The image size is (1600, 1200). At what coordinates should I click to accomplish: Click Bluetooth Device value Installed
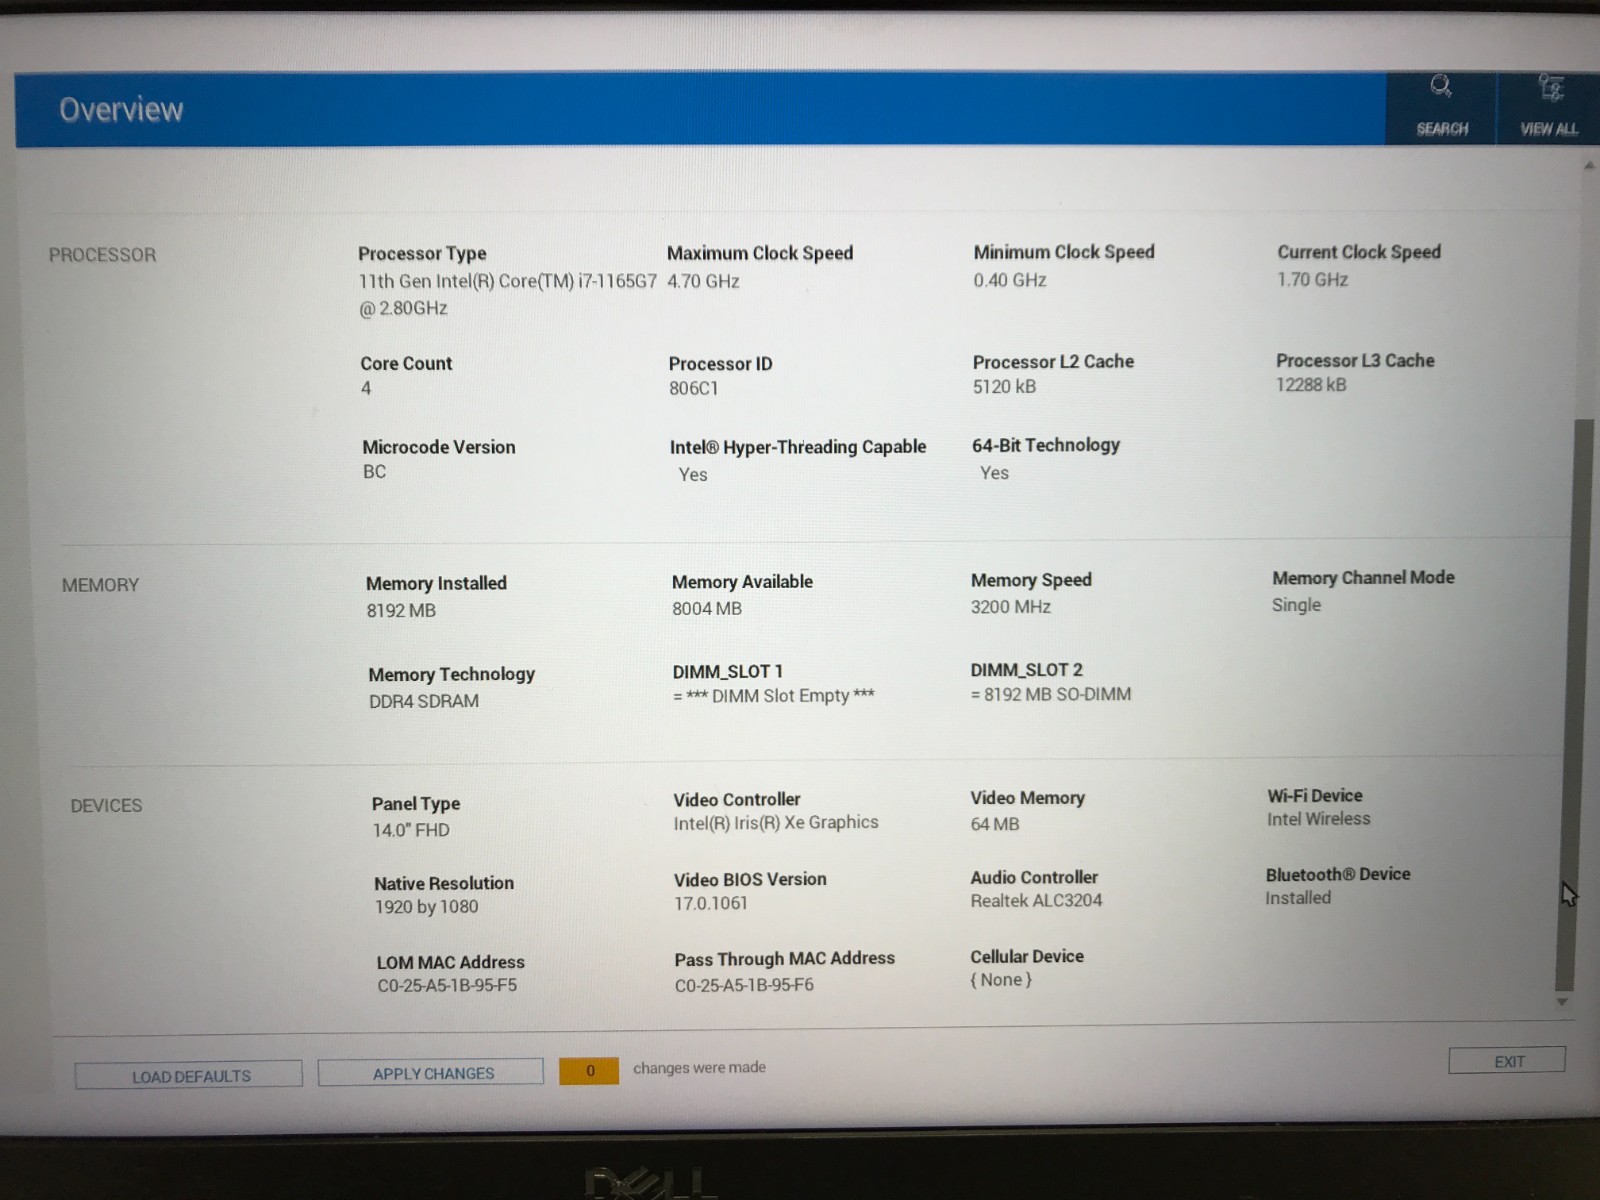1298,898
